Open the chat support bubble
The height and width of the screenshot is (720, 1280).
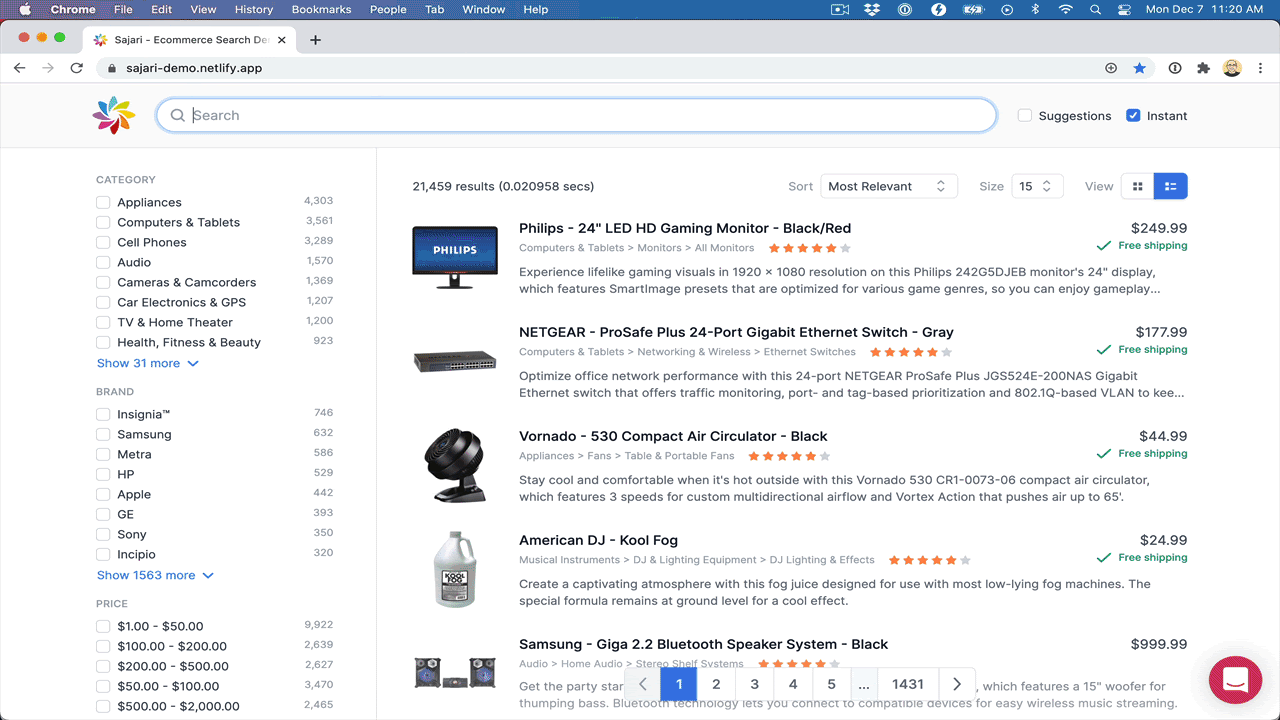[1235, 681]
